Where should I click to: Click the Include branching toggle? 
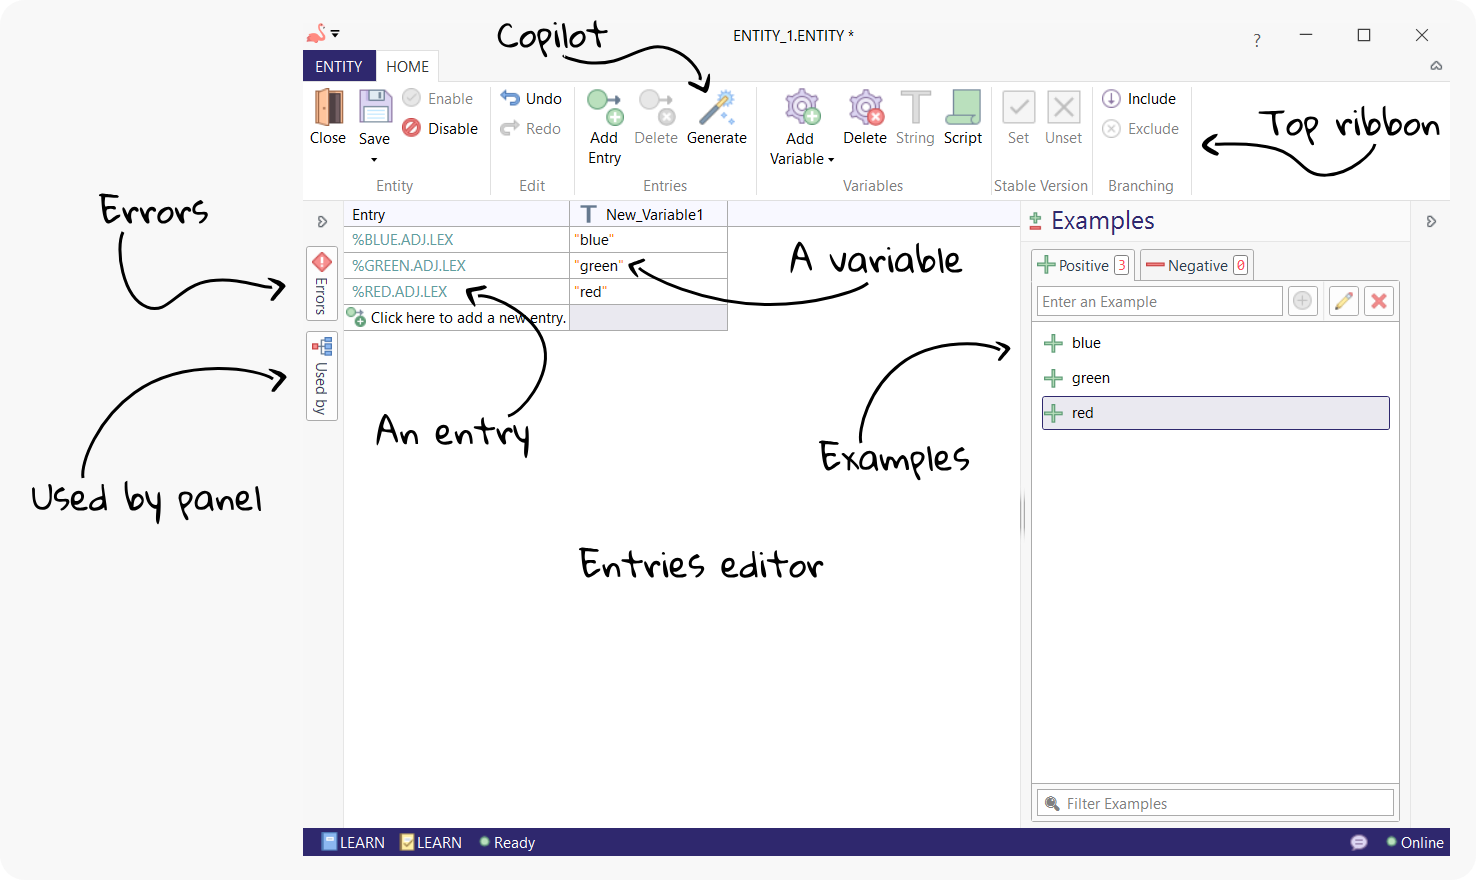coord(1139,98)
